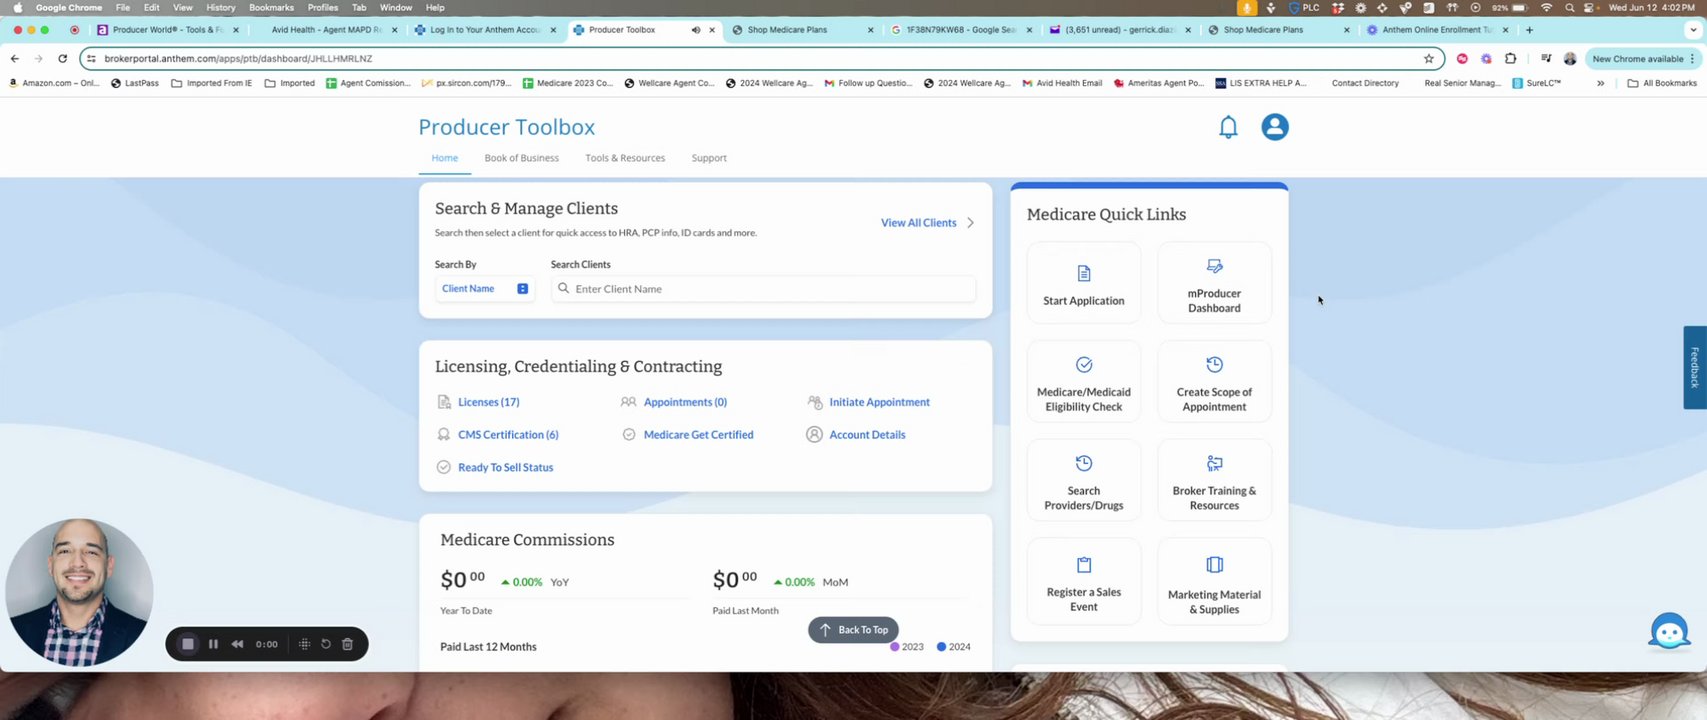Open Account Details link
This screenshot has width=1707, height=720.
pos(867,435)
